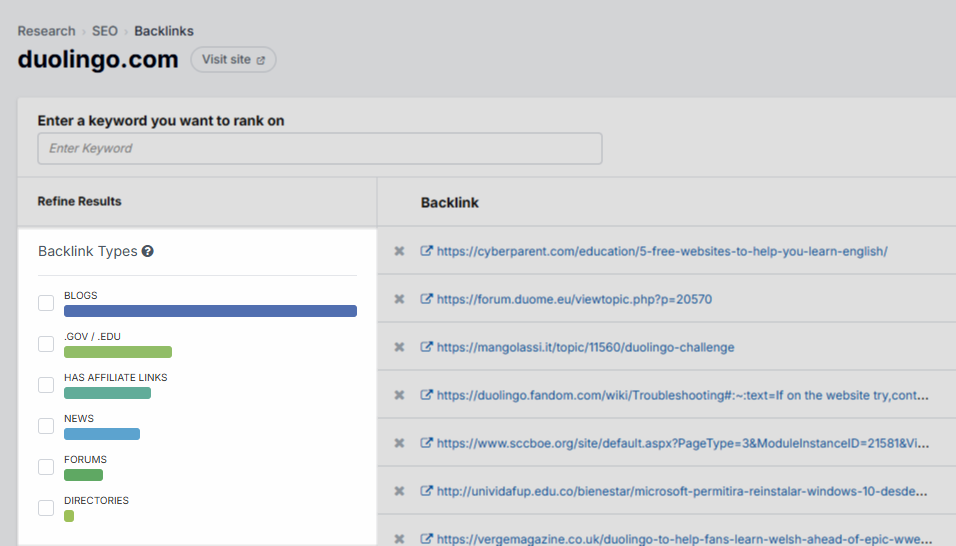Remove the cyberparent.com backlink with X icon
Image resolution: width=956 pixels, height=546 pixels.
(399, 251)
